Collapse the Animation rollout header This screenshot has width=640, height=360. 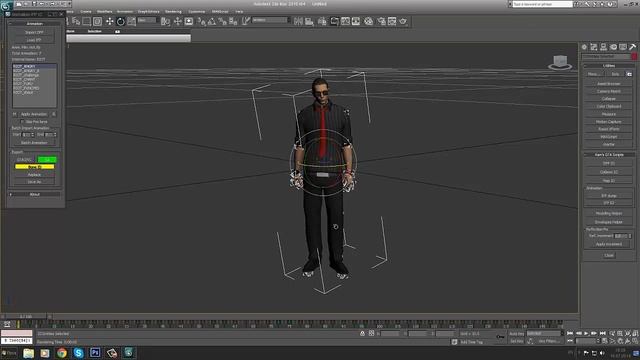coord(35,24)
